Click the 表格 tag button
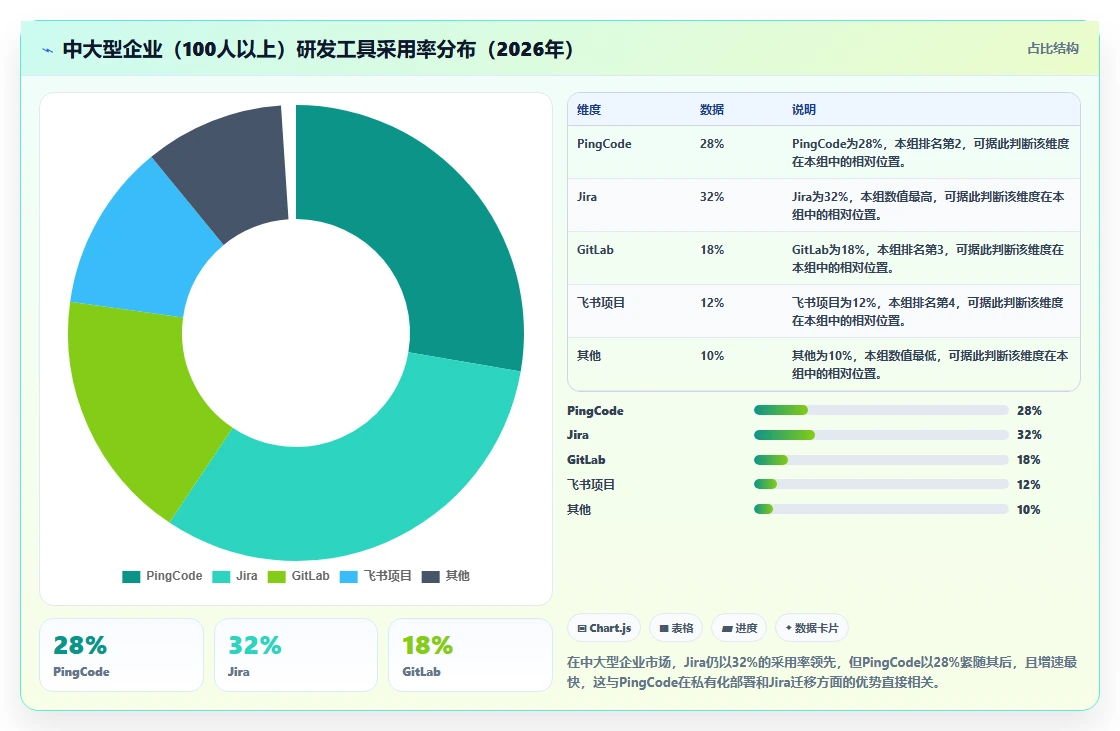The height and width of the screenshot is (731, 1120). [676, 628]
